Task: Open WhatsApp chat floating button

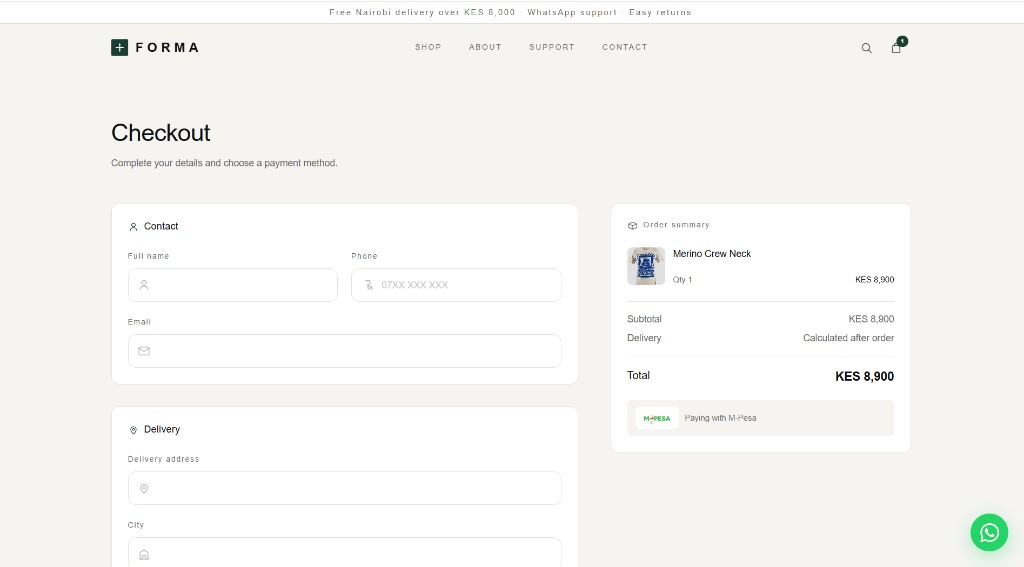Action: click(989, 532)
